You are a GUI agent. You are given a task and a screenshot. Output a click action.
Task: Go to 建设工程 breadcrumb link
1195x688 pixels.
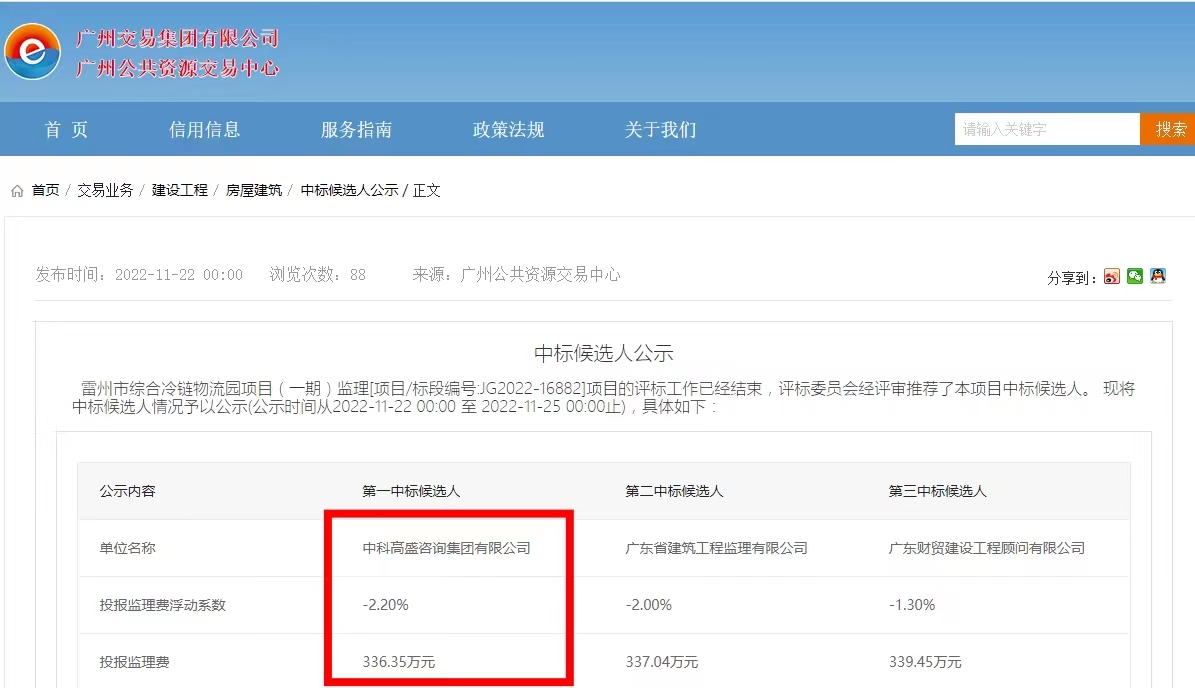179,190
